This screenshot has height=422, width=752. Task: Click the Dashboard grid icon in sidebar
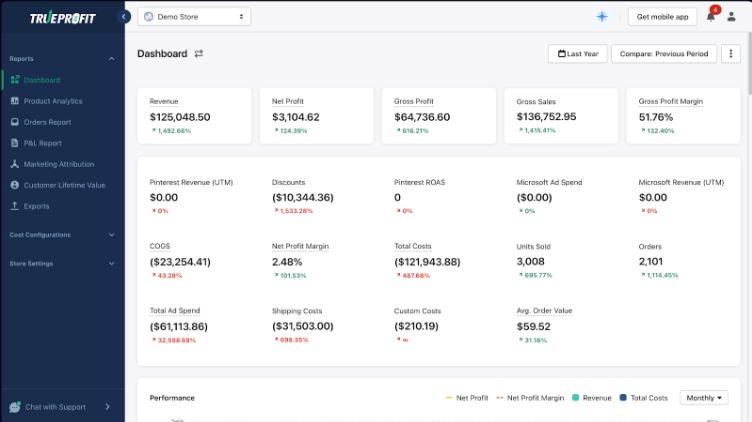click(15, 80)
